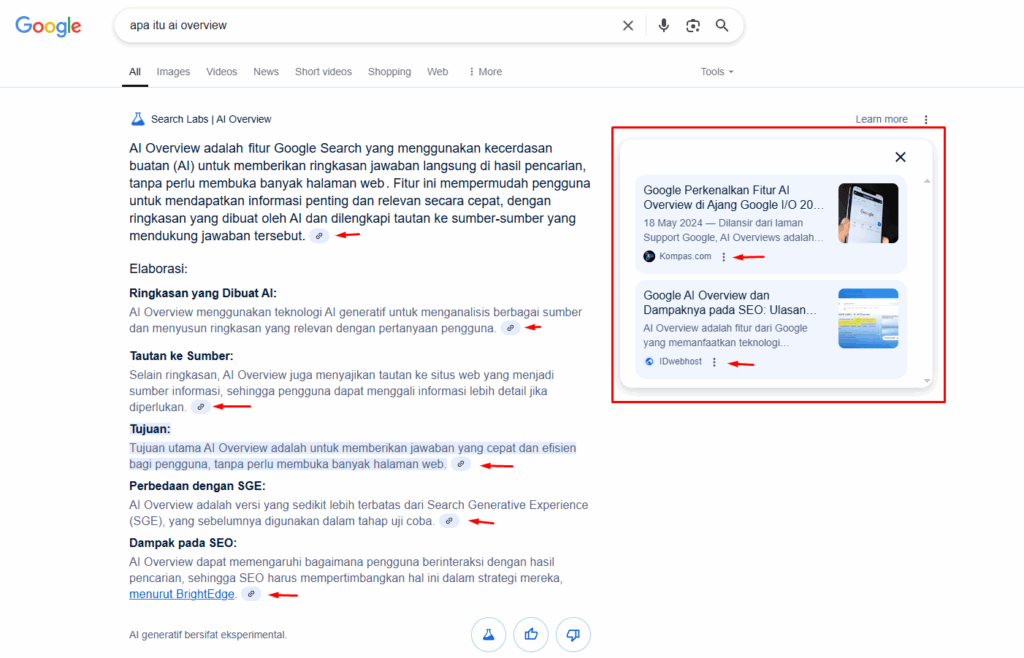Open three-dot menu for IDwebhost source
This screenshot has width=1024, height=658.
pos(714,362)
